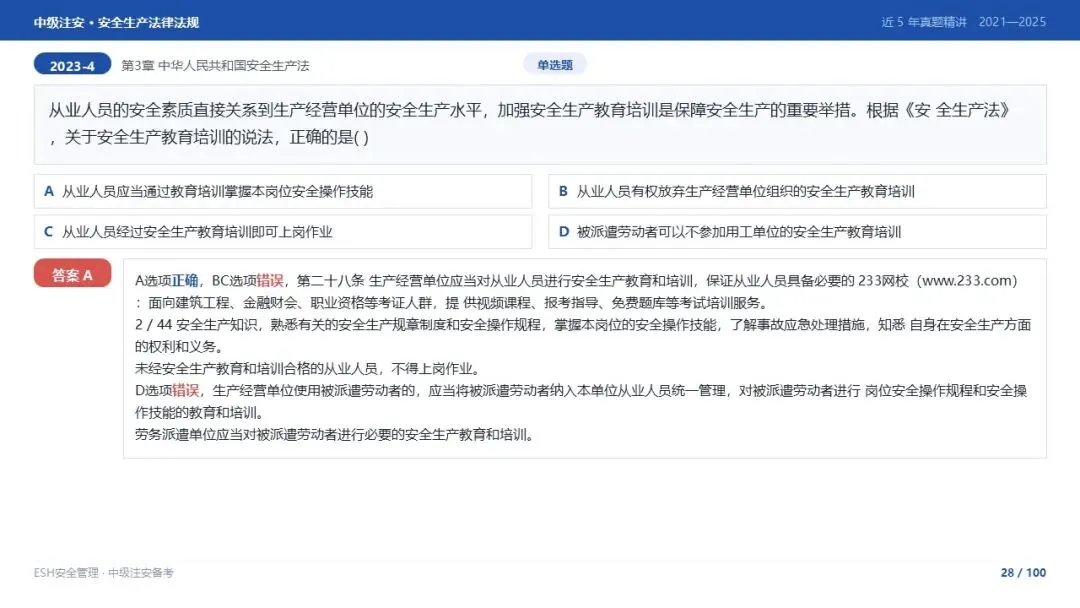The image size is (1080, 608).
Task: Click the header title 中级注安·安全生产法律法规
Action: [116, 23]
